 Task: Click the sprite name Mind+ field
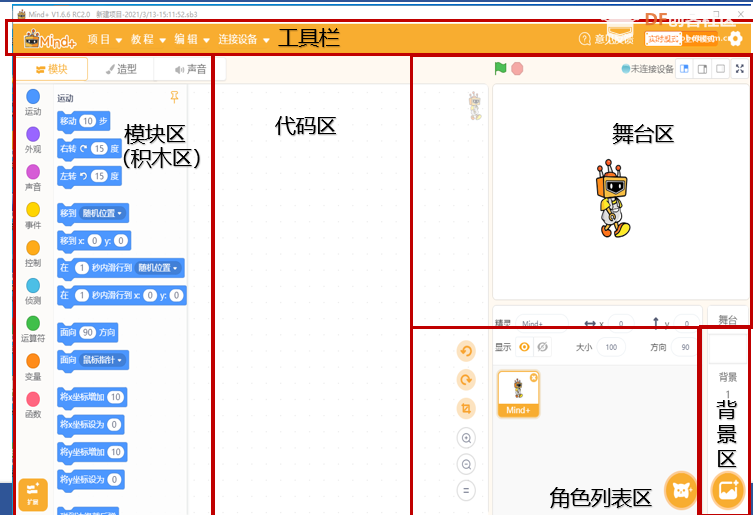coord(542,324)
